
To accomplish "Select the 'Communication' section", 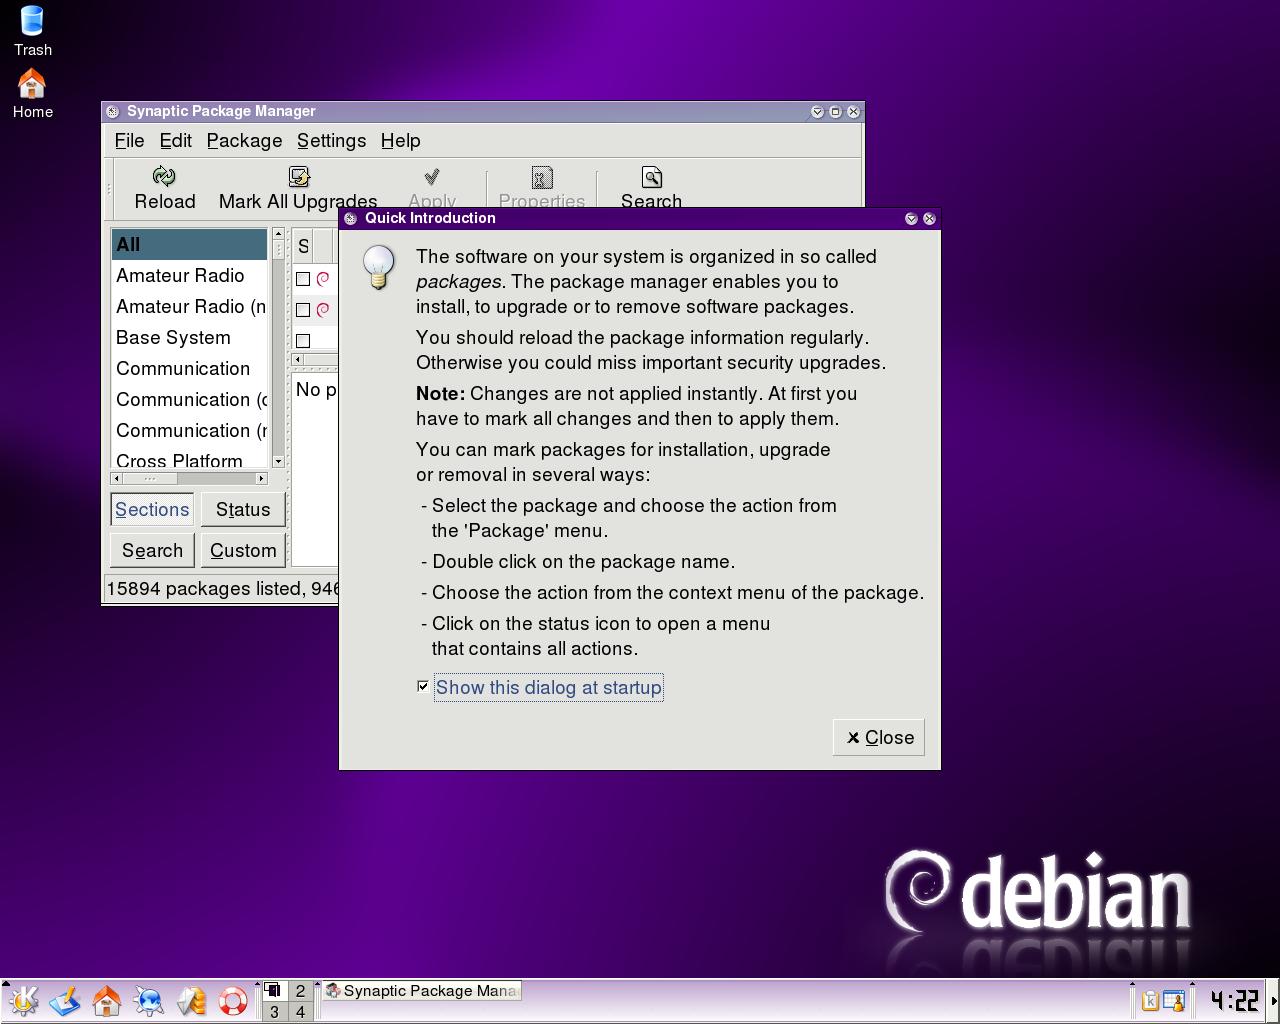I will [x=189, y=369].
